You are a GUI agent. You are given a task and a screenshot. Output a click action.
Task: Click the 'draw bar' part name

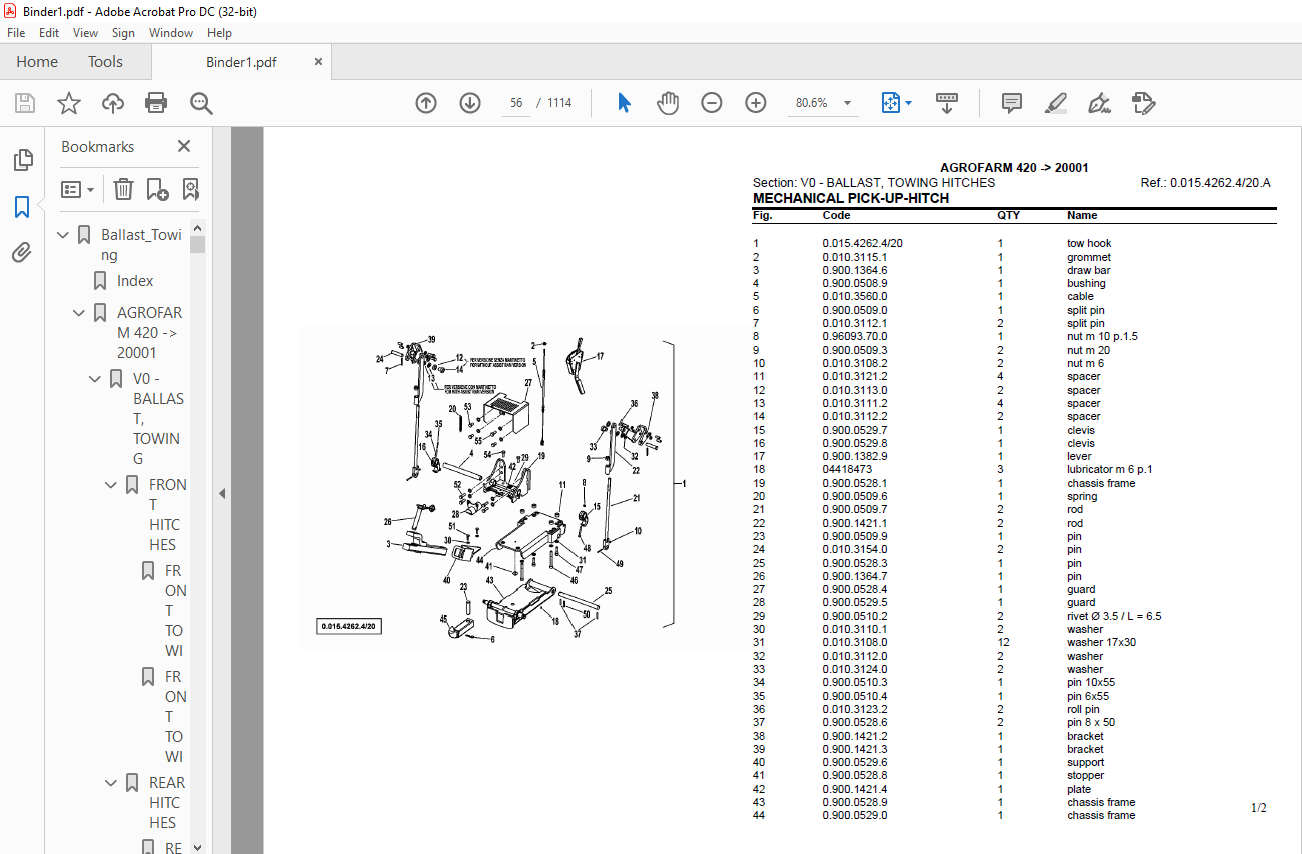1088,270
